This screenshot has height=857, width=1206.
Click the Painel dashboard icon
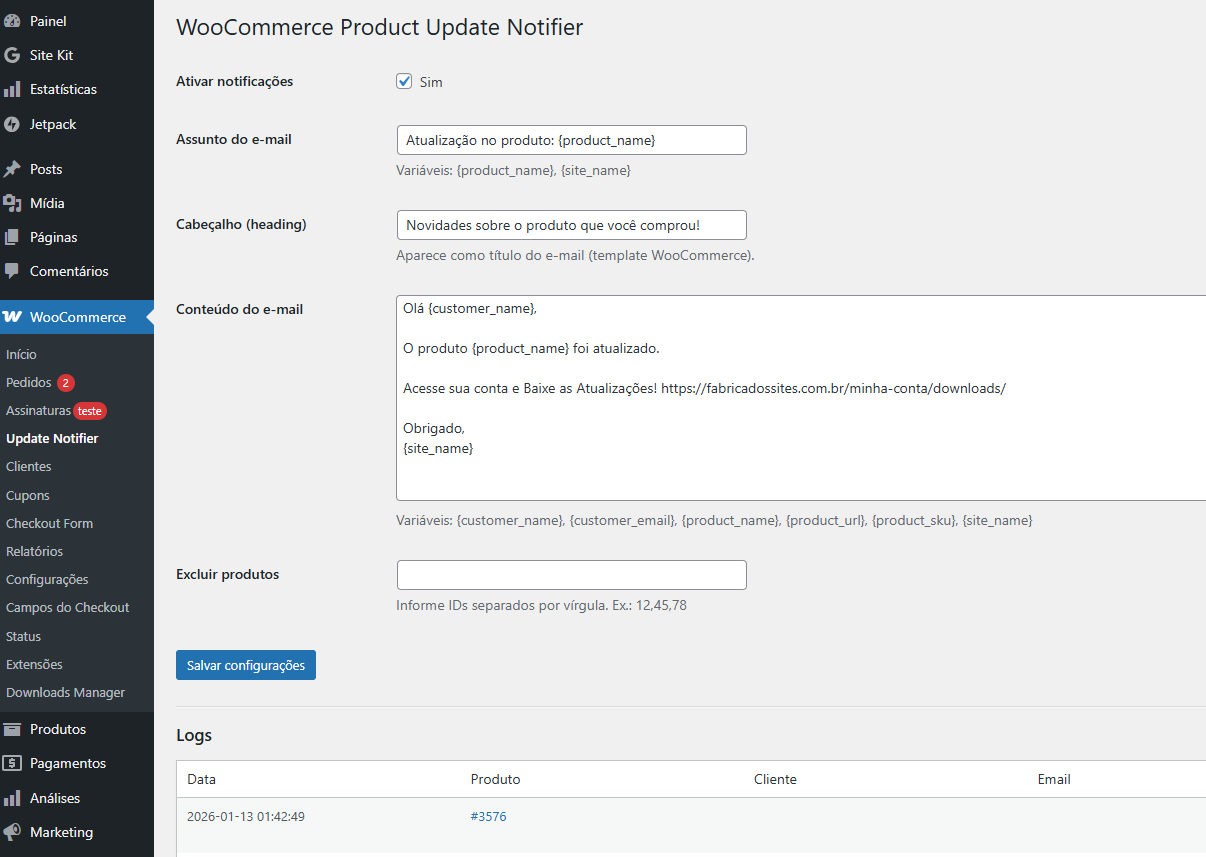point(12,21)
